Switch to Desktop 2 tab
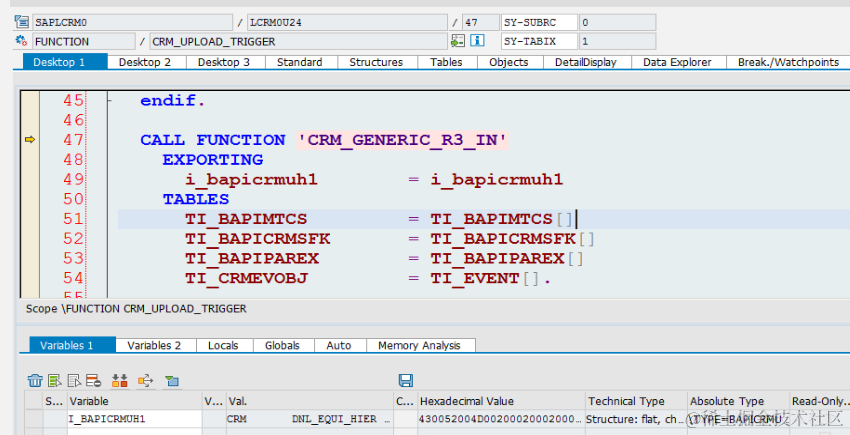The height and width of the screenshot is (435, 850). 145,62
